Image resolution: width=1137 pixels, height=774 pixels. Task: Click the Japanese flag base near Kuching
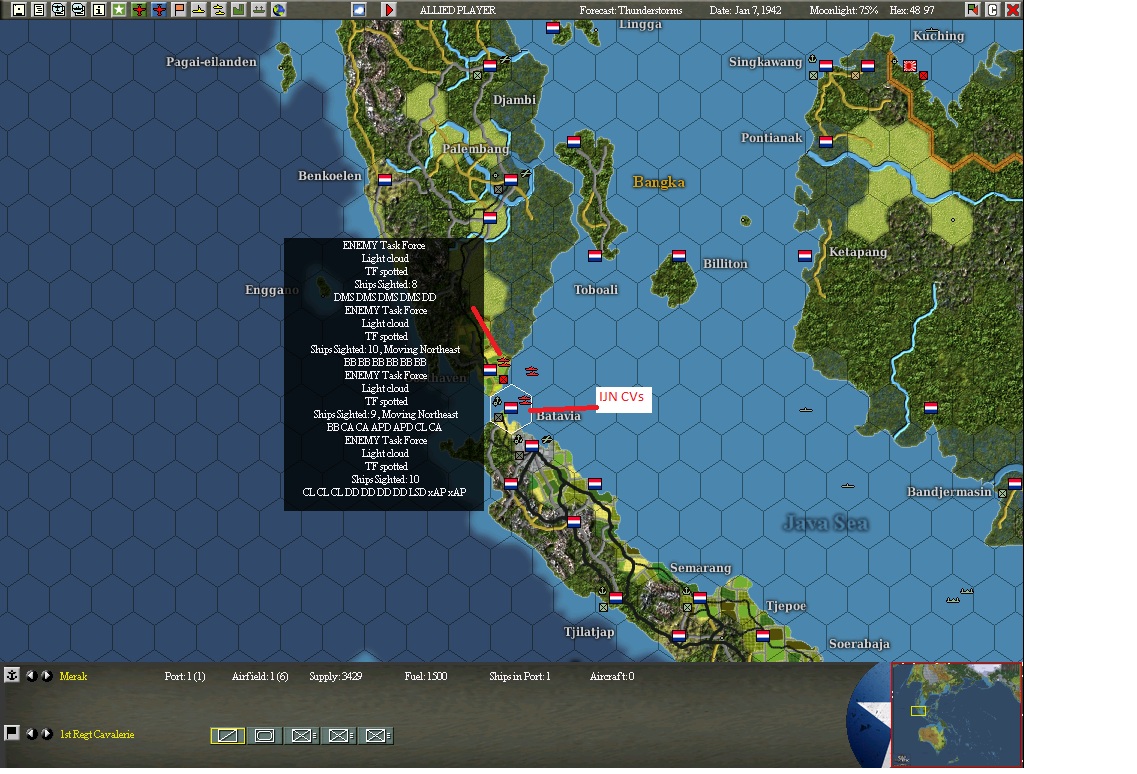pyautogui.click(x=910, y=66)
